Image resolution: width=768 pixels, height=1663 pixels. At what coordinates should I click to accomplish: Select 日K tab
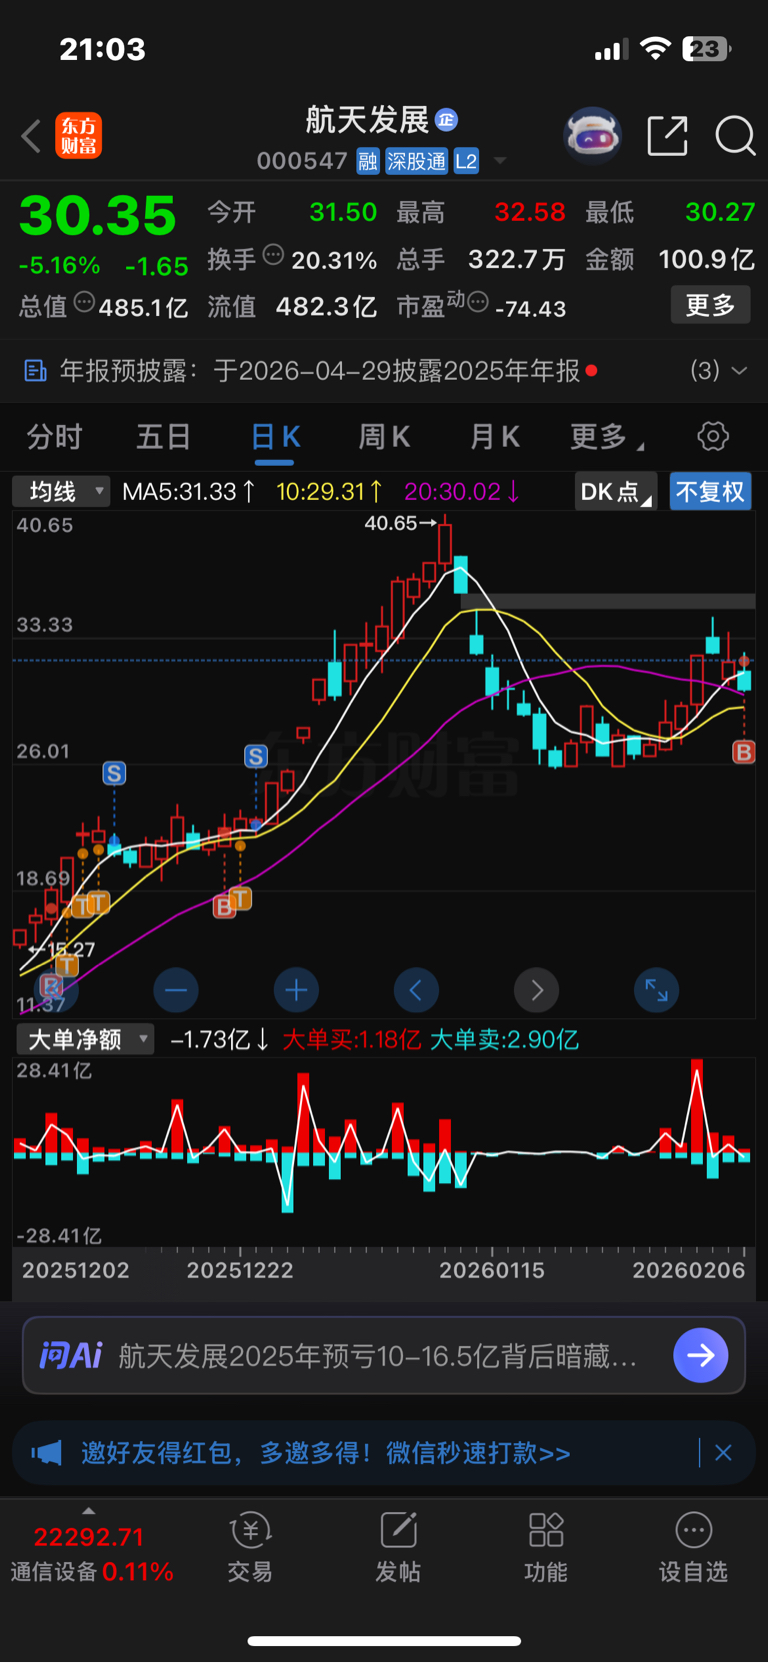(x=275, y=437)
